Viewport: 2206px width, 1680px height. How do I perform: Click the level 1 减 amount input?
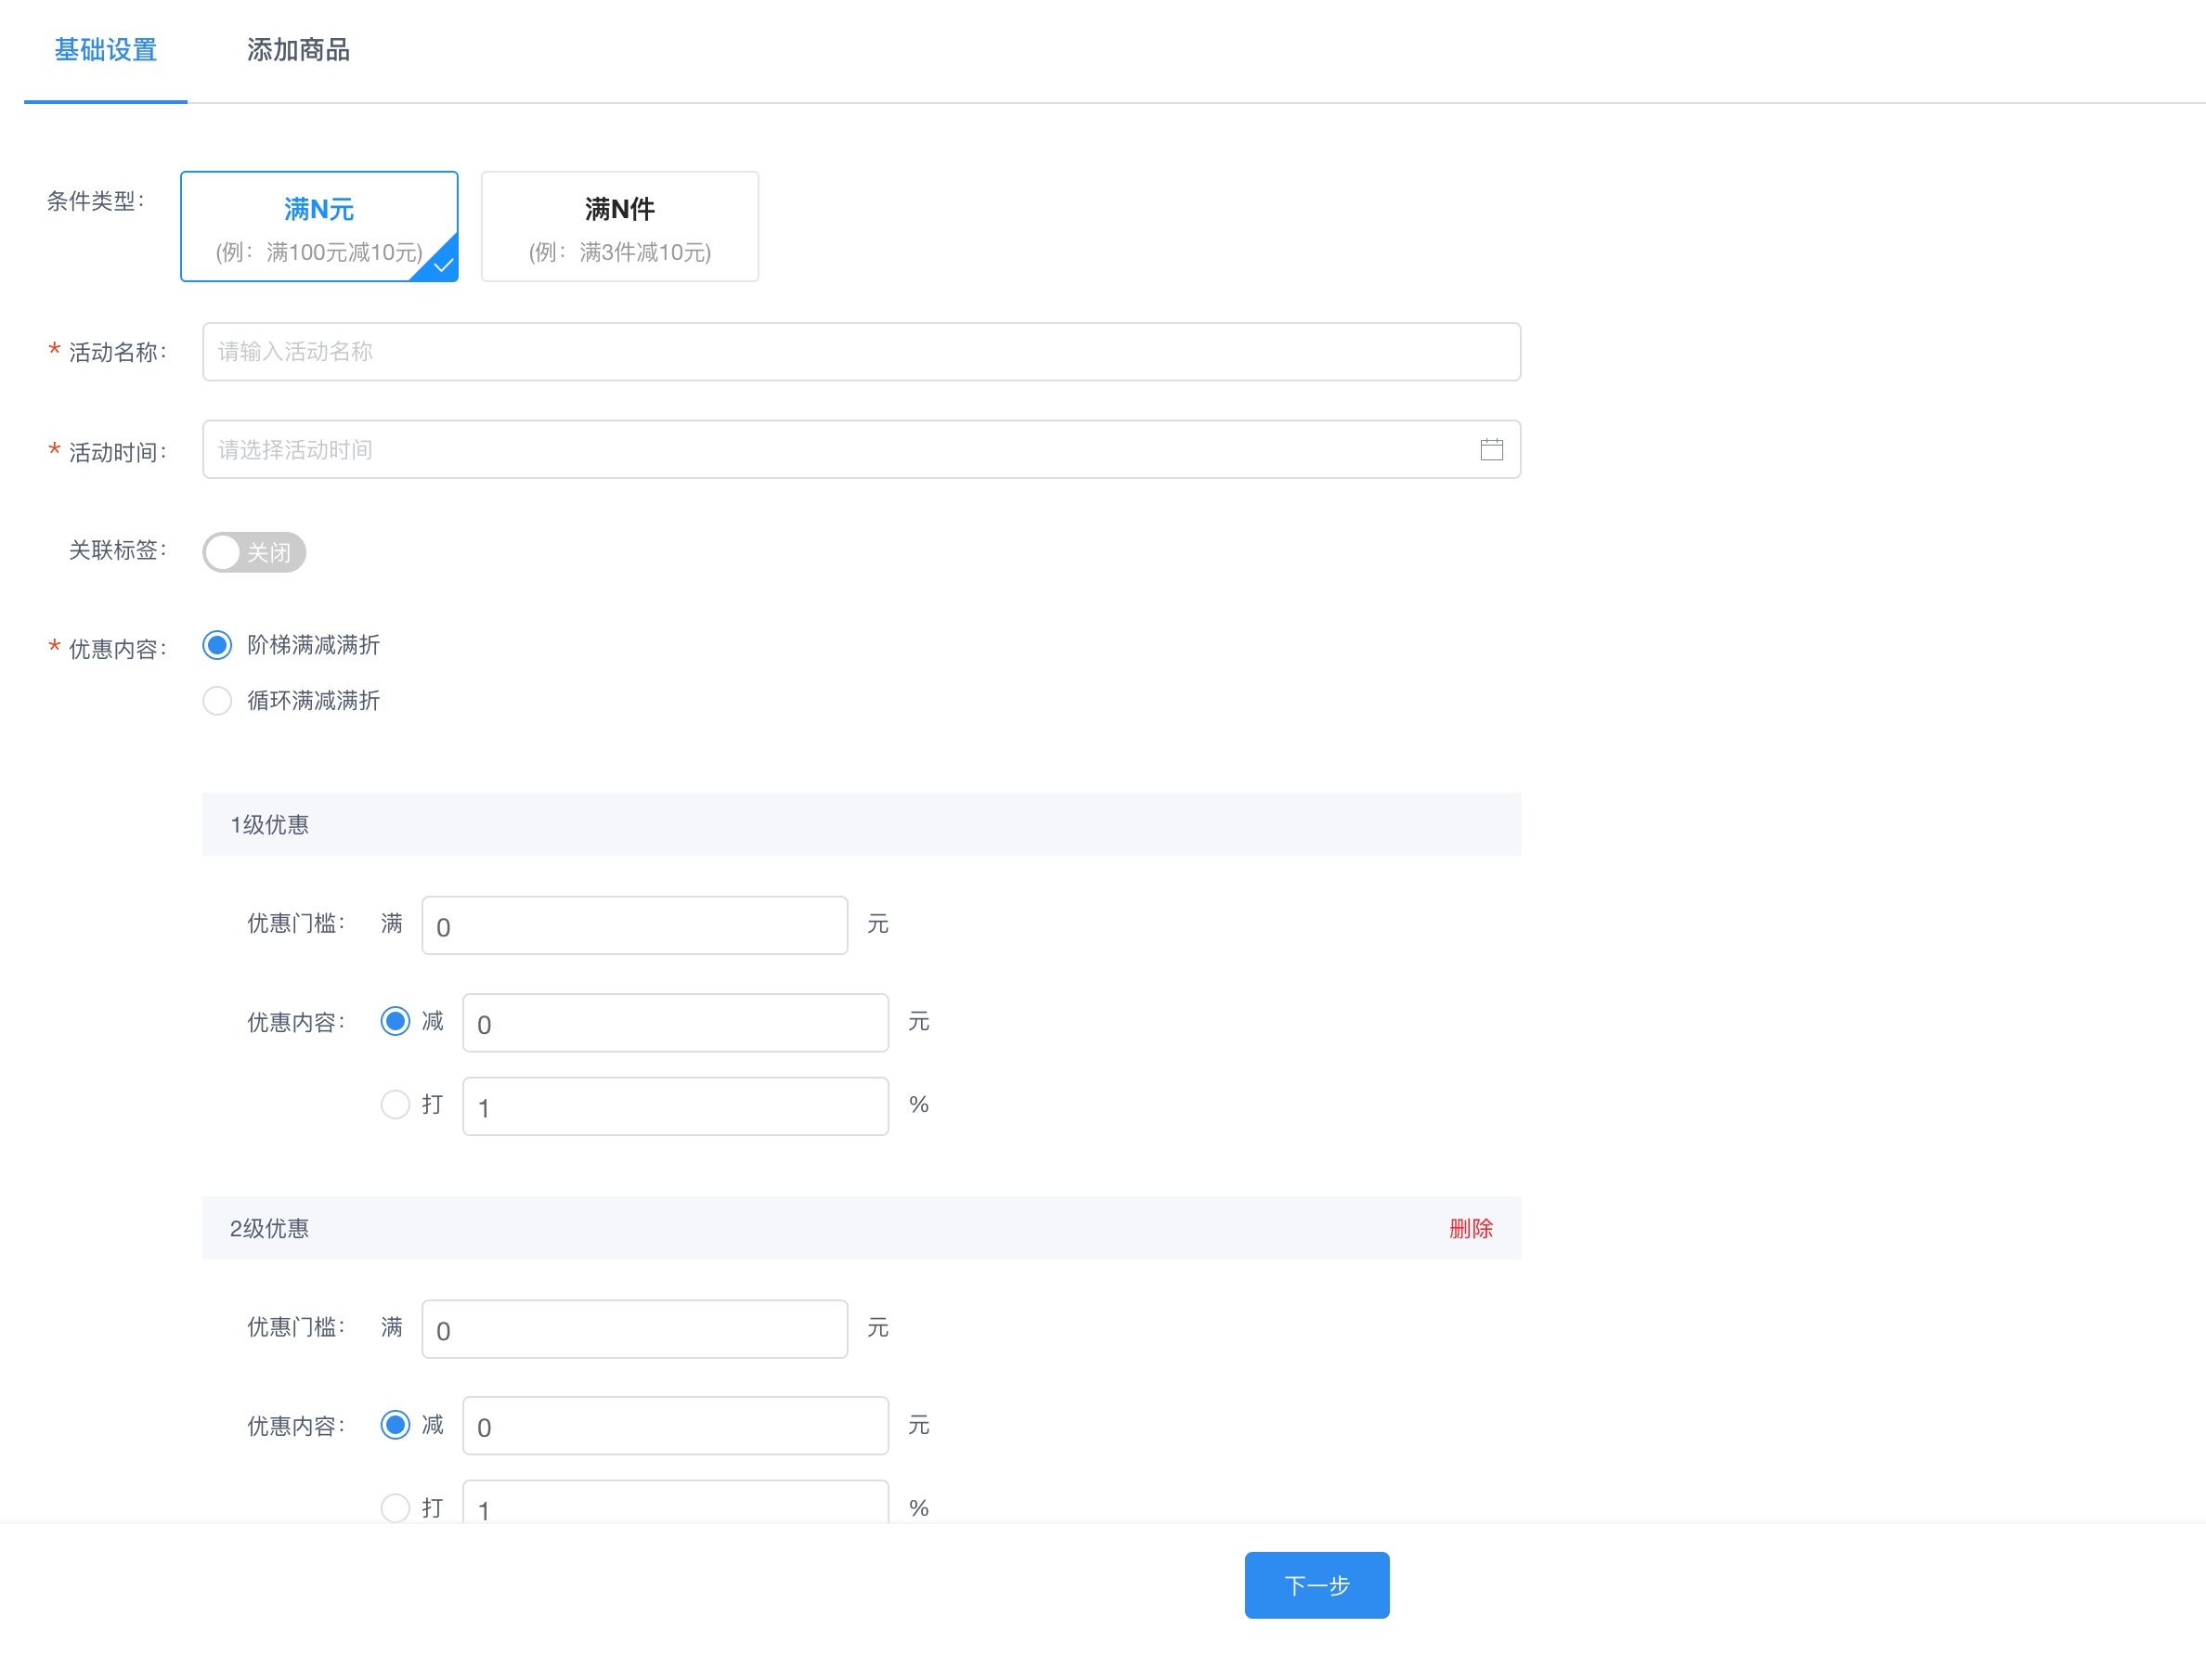(x=675, y=1022)
